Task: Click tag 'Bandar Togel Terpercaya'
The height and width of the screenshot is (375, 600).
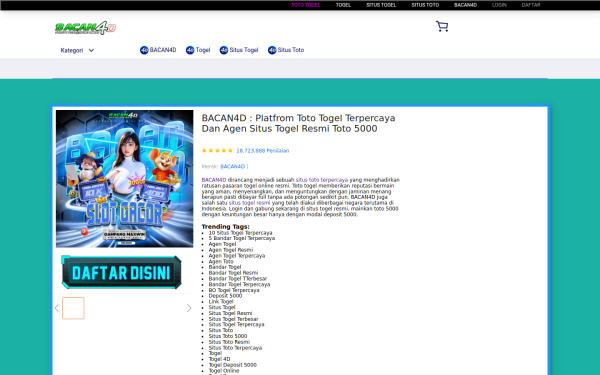Action: click(239, 284)
